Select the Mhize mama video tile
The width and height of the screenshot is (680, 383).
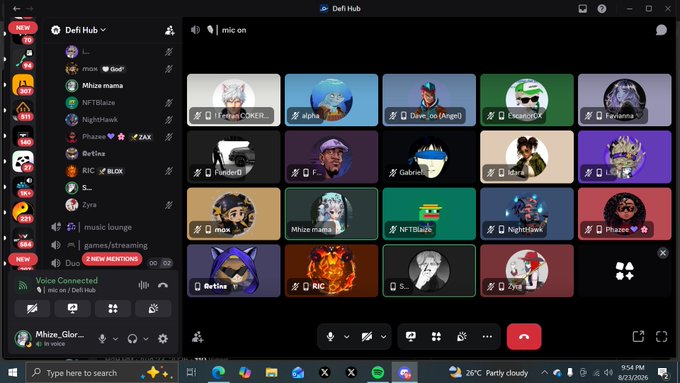331,214
